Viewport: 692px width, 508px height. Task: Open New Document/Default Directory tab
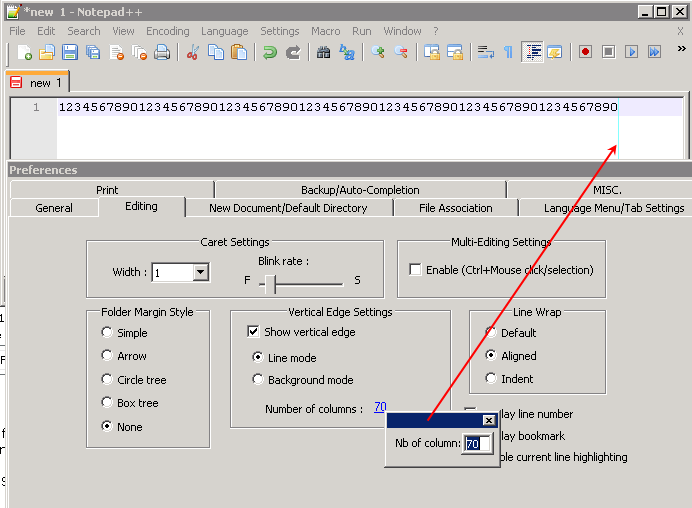pyautogui.click(x=288, y=207)
